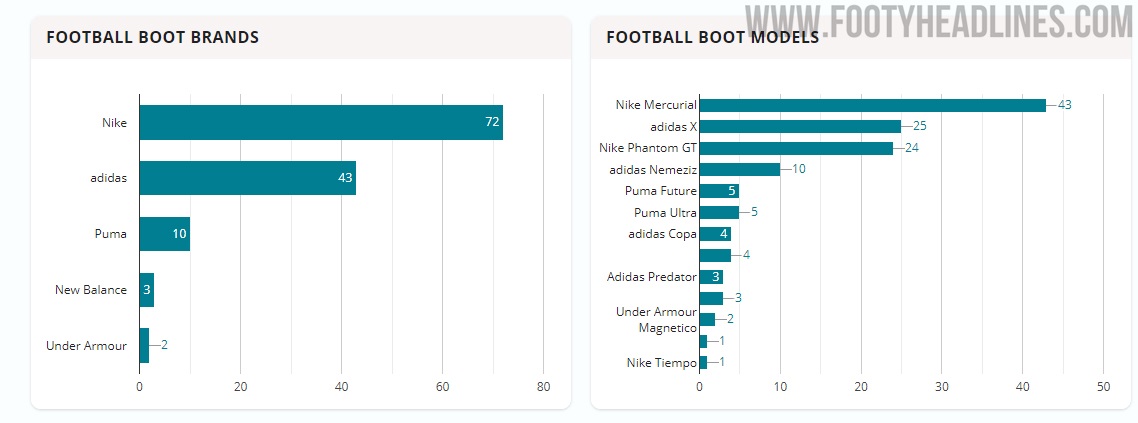This screenshot has height=423, width=1138.
Task: Click the Under Armour Magnetico bar
Action: 707,319
